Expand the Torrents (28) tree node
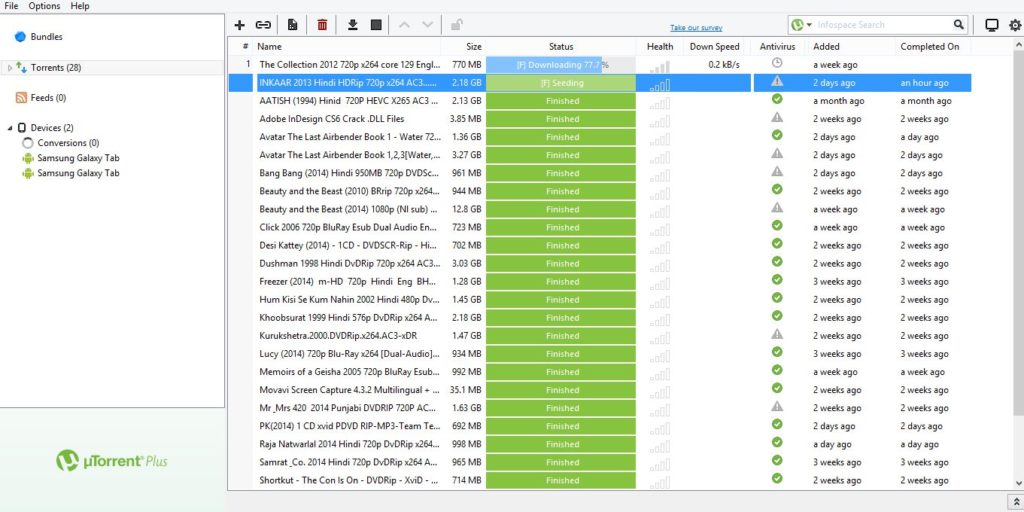Screen dimensions: 1024x512 tap(10, 68)
